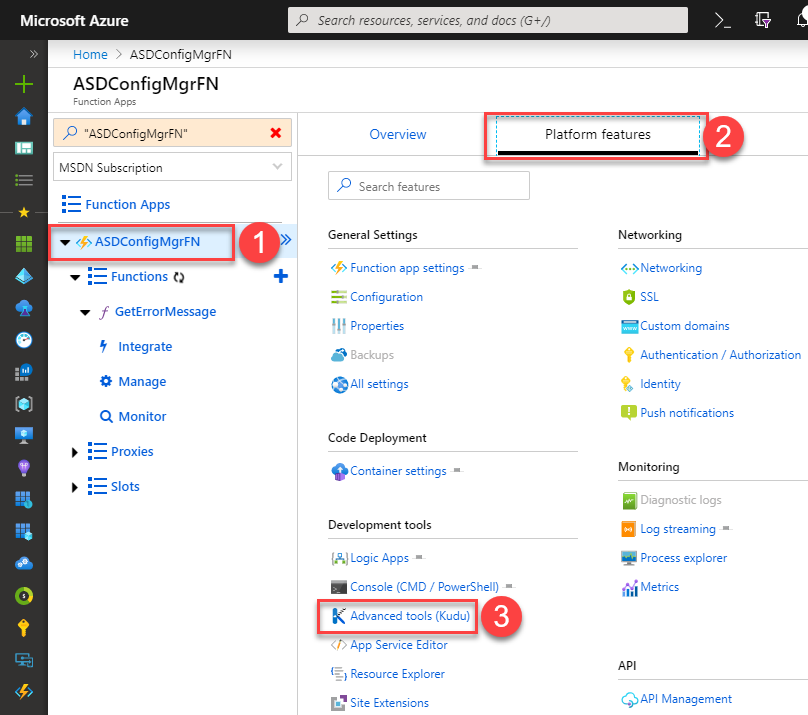Clear the ASDConfigMgrFN search with red X

(276, 133)
